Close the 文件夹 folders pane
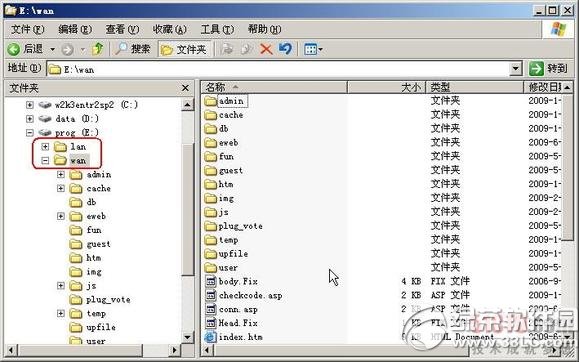Screen dimensions: 579x362 tap(185, 88)
